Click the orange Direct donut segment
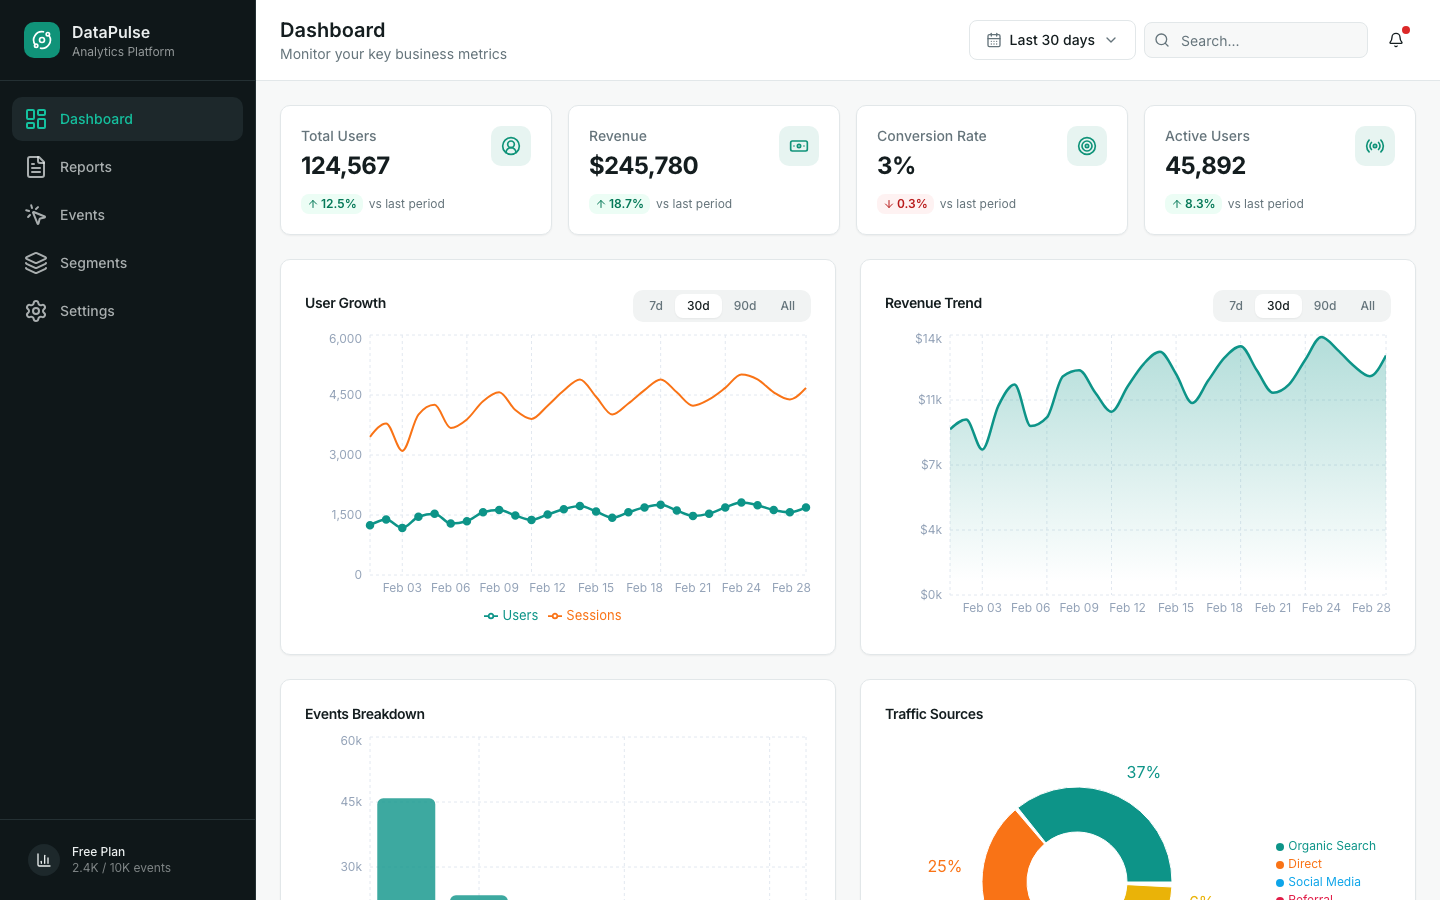Screen dimensions: 1440x900 1008,858
